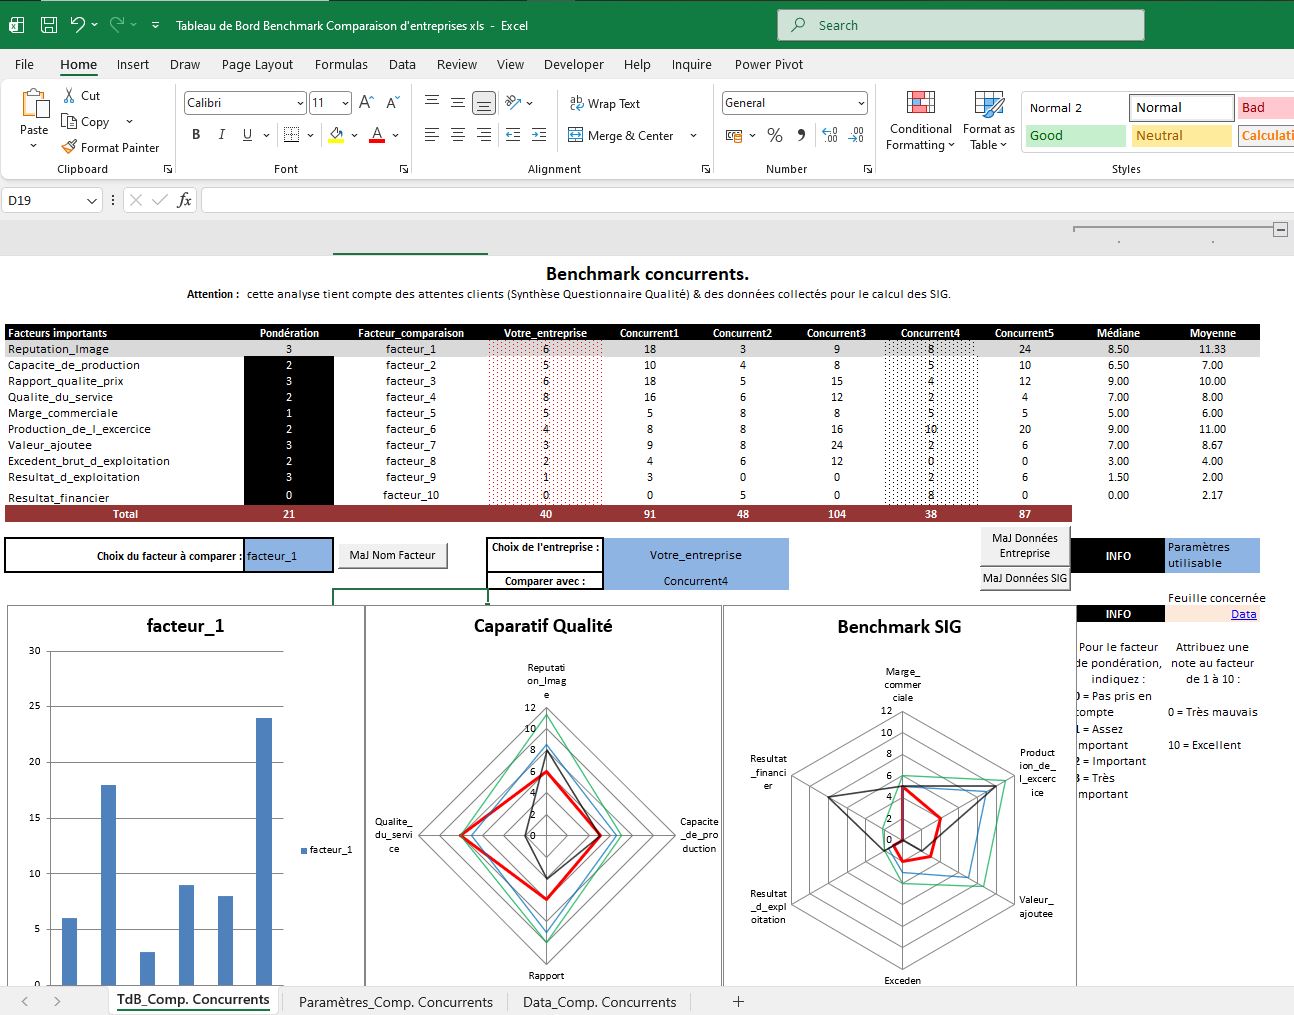Open Alignment group dialog launcher
Image resolution: width=1294 pixels, height=1015 pixels.
pyautogui.click(x=706, y=169)
